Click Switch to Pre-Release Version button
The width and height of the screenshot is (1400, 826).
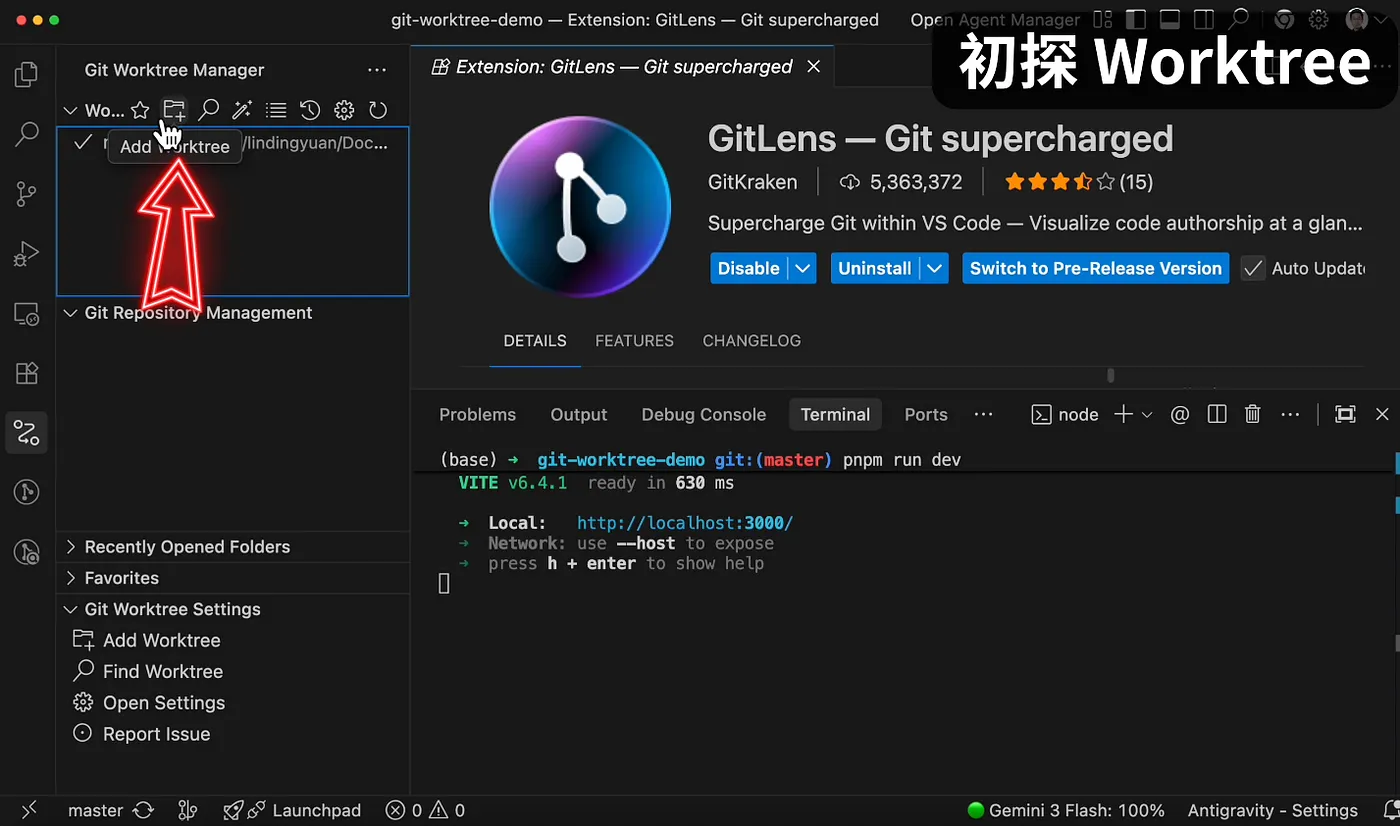click(x=1096, y=268)
